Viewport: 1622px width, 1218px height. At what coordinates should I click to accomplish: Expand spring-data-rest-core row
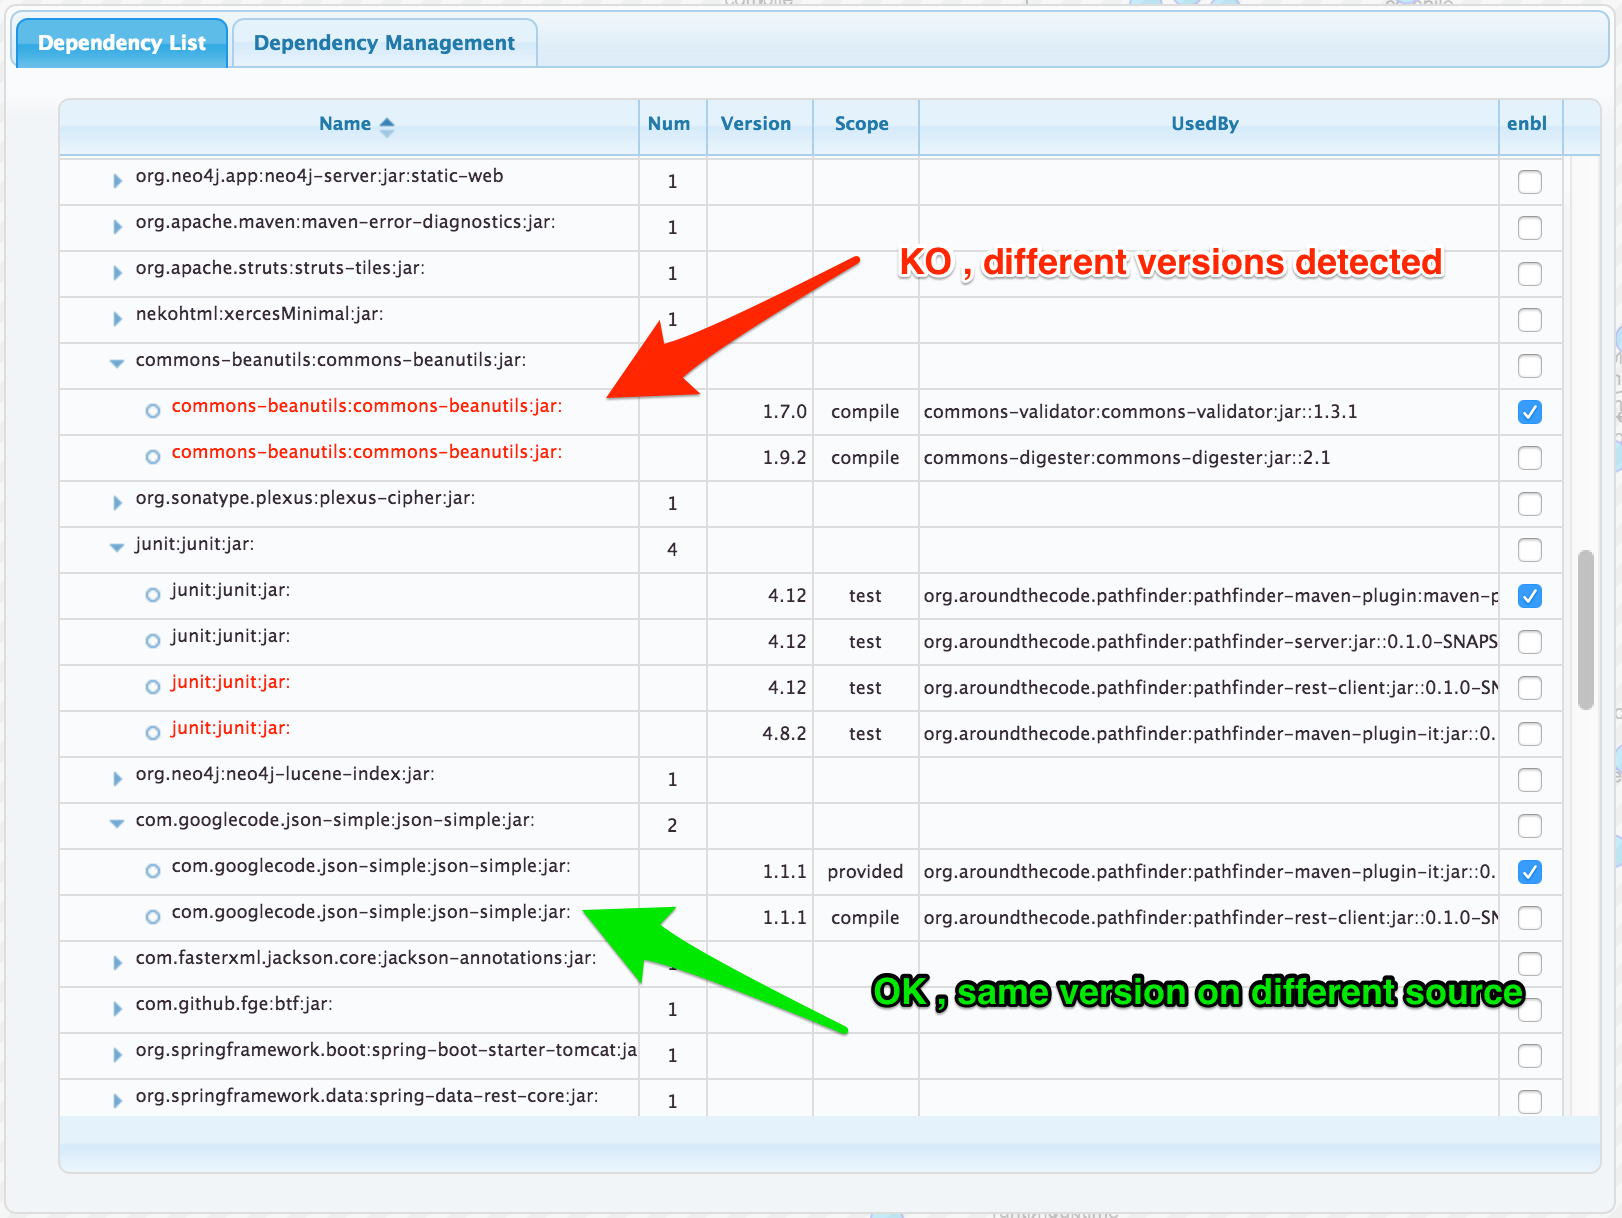[x=117, y=1101]
